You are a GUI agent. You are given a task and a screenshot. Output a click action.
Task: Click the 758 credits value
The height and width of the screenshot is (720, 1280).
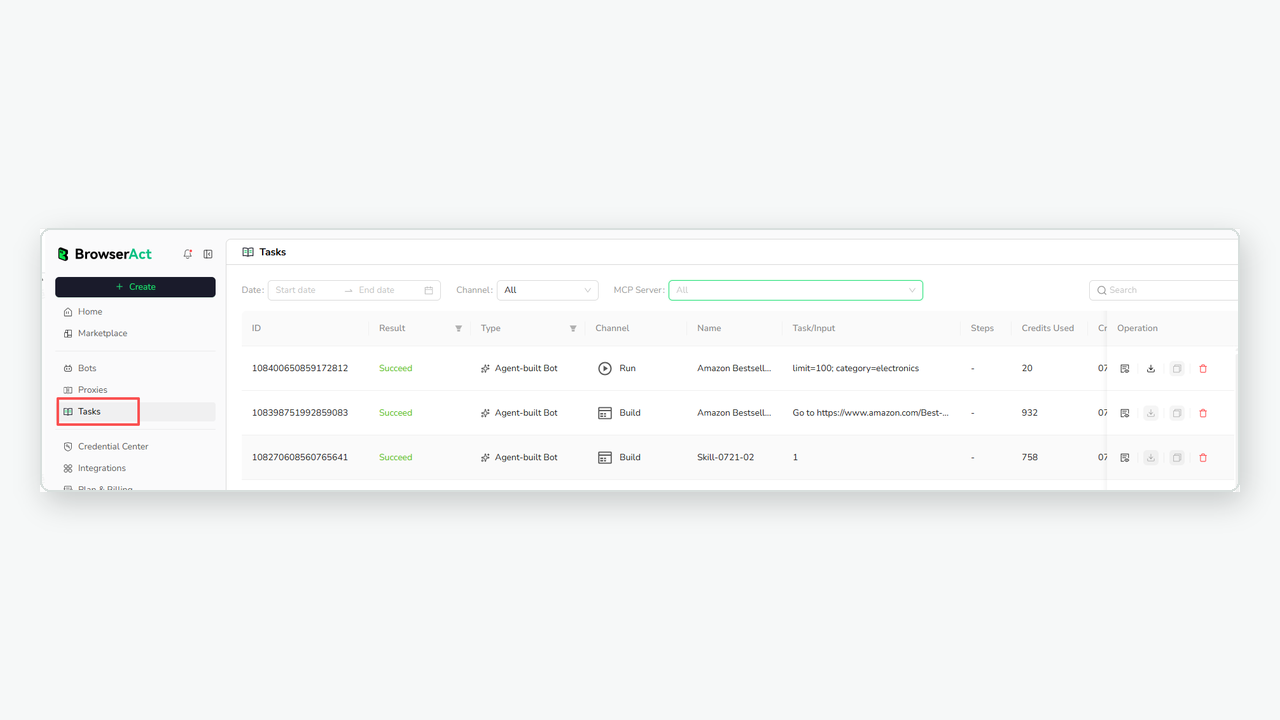click(1029, 457)
